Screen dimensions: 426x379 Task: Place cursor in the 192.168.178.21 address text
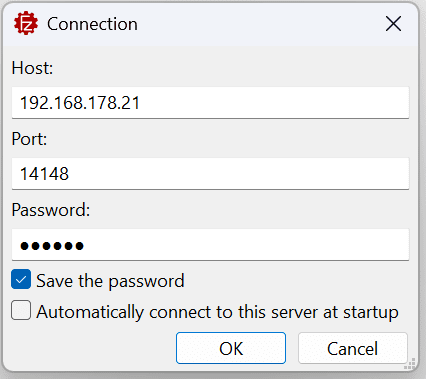80,103
